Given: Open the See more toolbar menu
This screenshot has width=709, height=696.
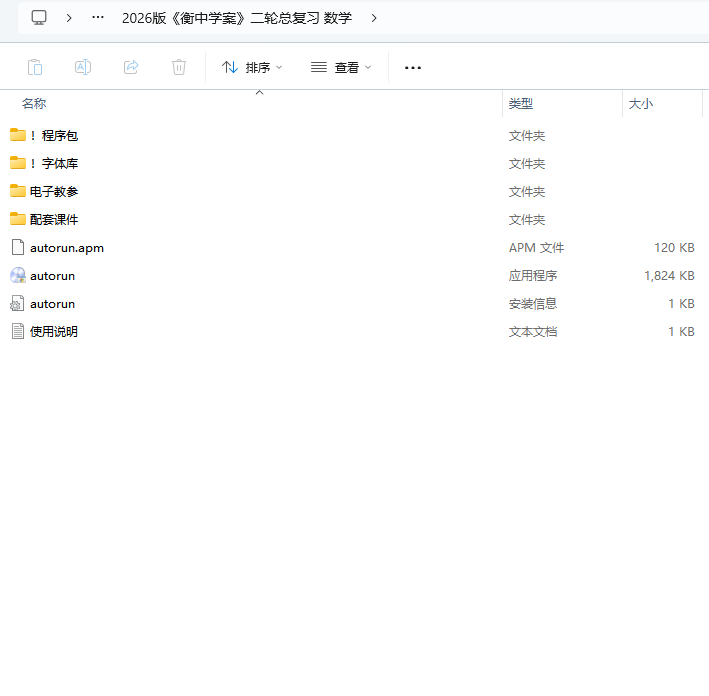Looking at the screenshot, I should [x=413, y=67].
